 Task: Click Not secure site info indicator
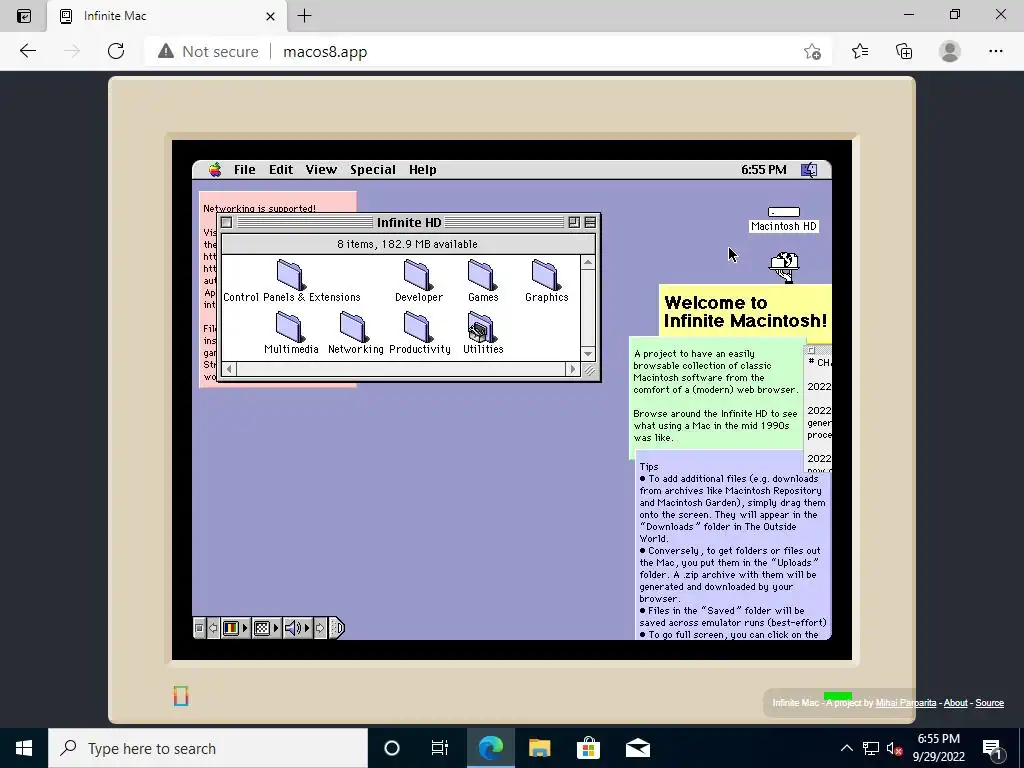pos(208,52)
